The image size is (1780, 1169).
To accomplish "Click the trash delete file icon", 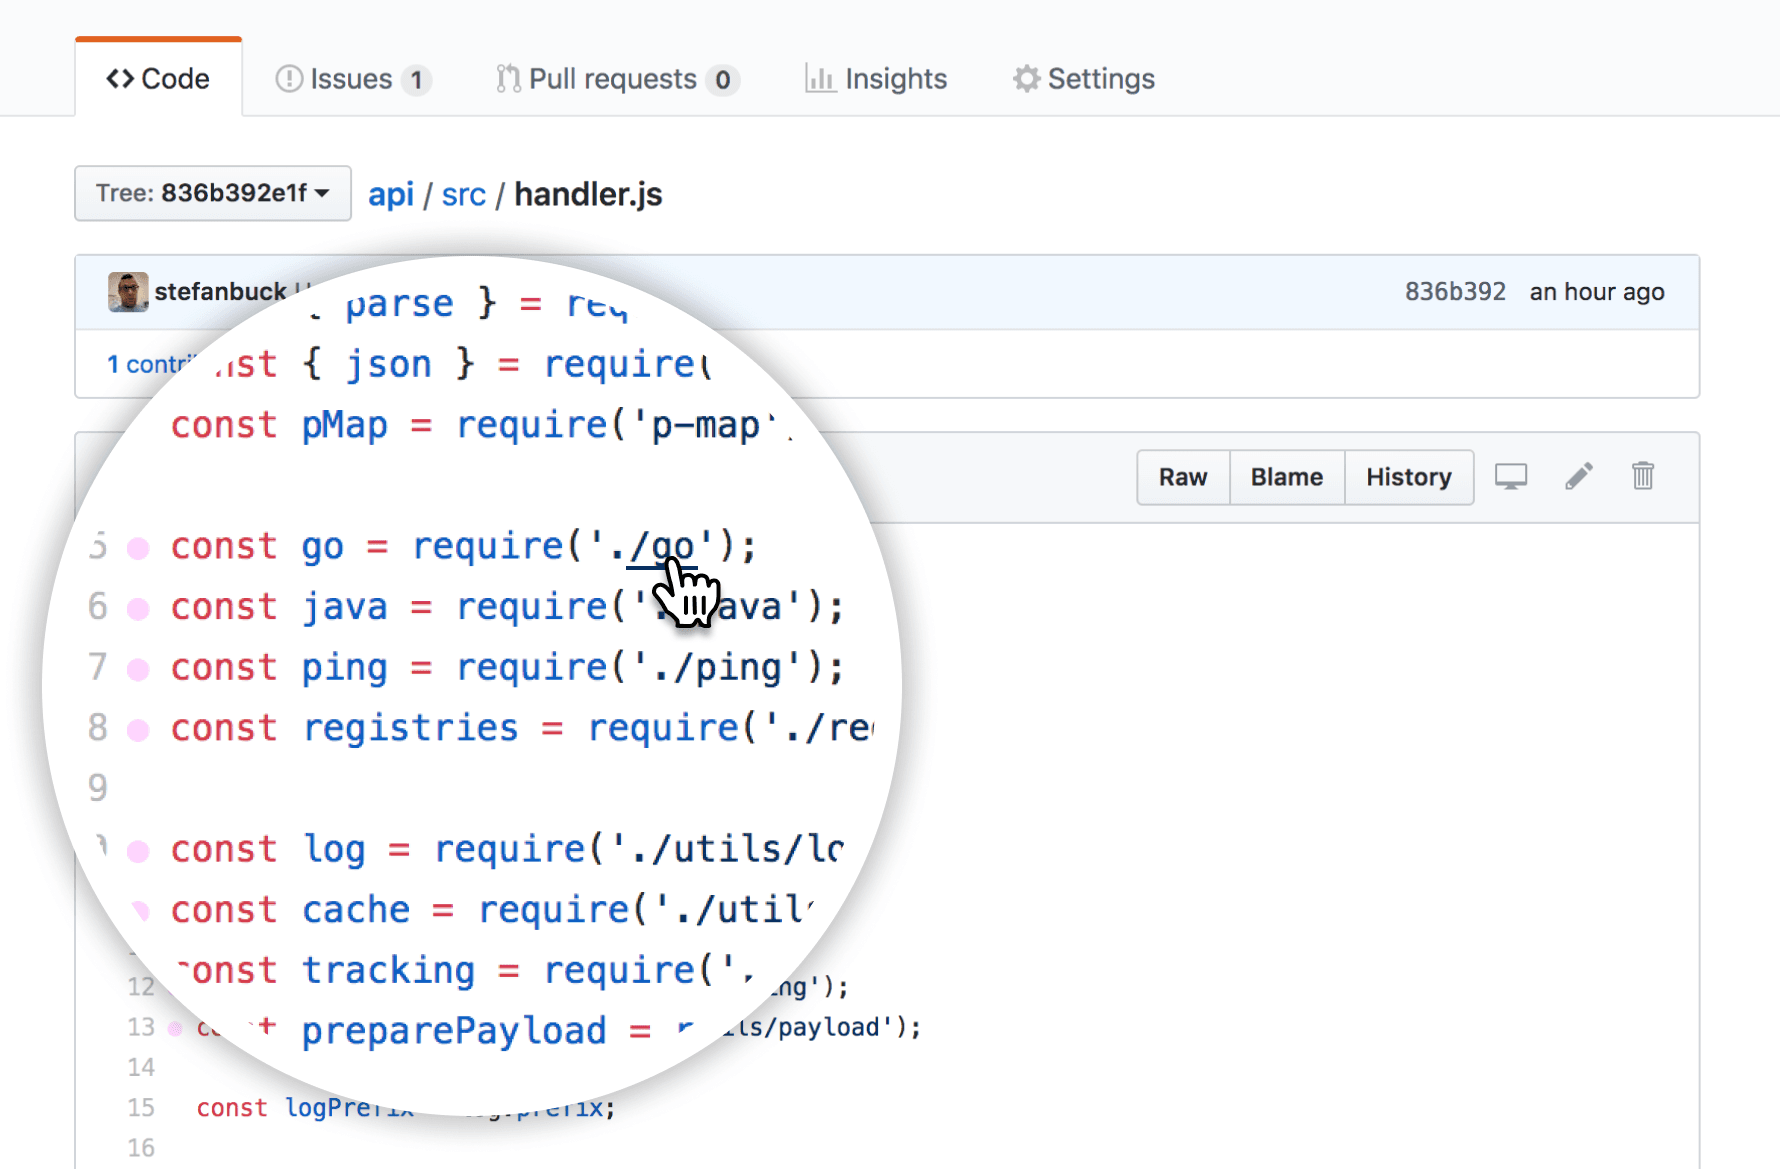I will 1642,476.
